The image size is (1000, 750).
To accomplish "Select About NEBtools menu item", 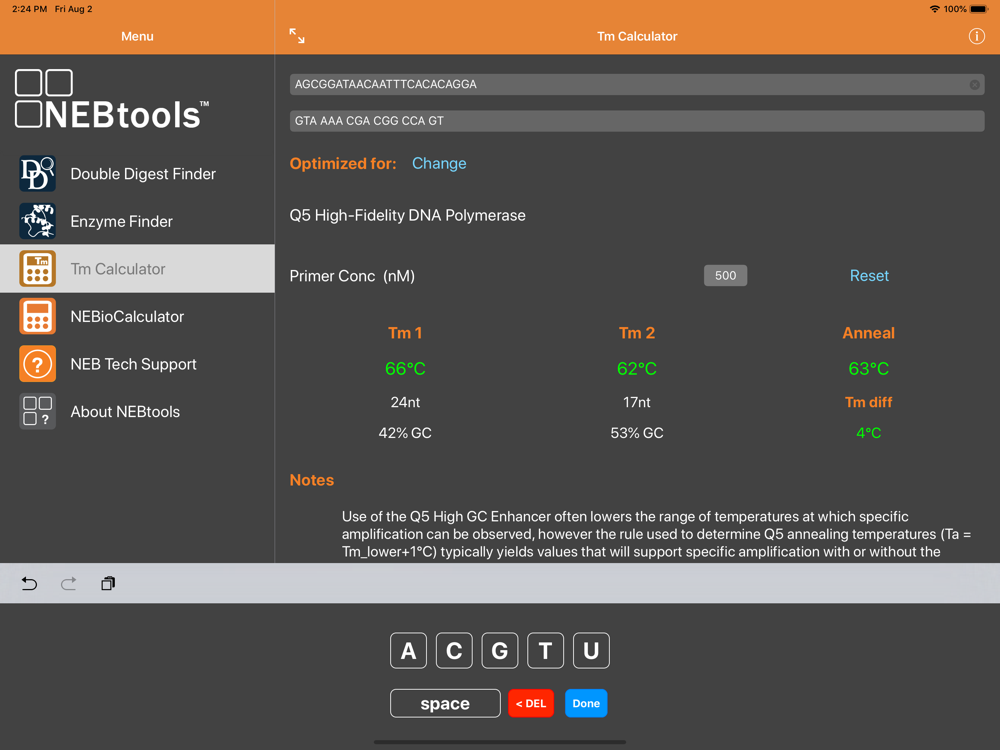I will pos(137,411).
